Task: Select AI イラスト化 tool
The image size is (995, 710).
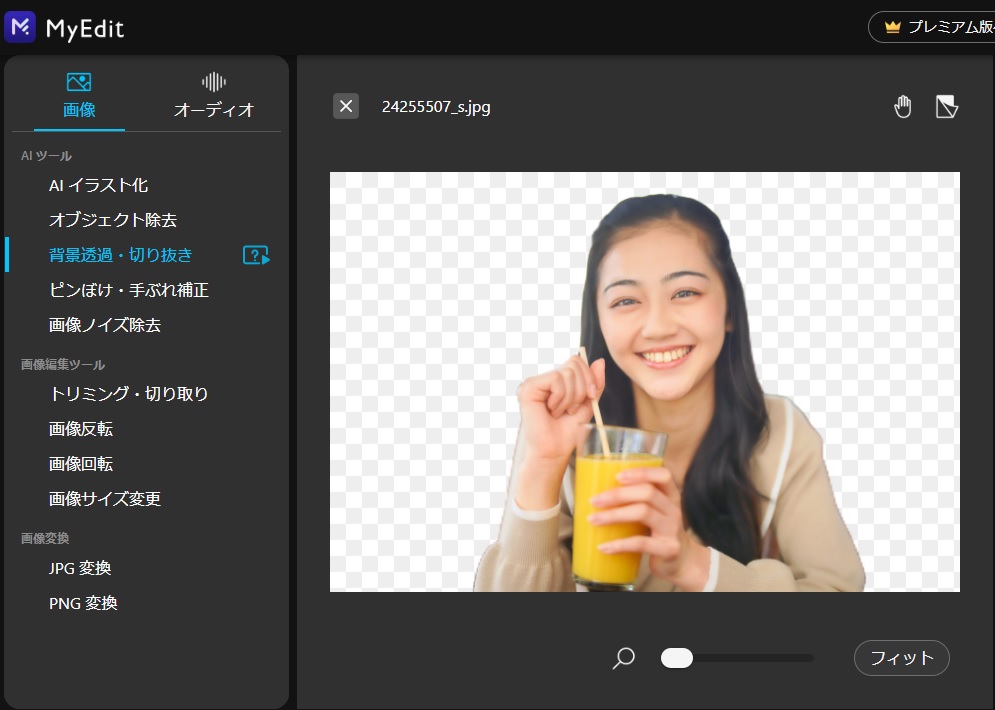Action: [98, 185]
